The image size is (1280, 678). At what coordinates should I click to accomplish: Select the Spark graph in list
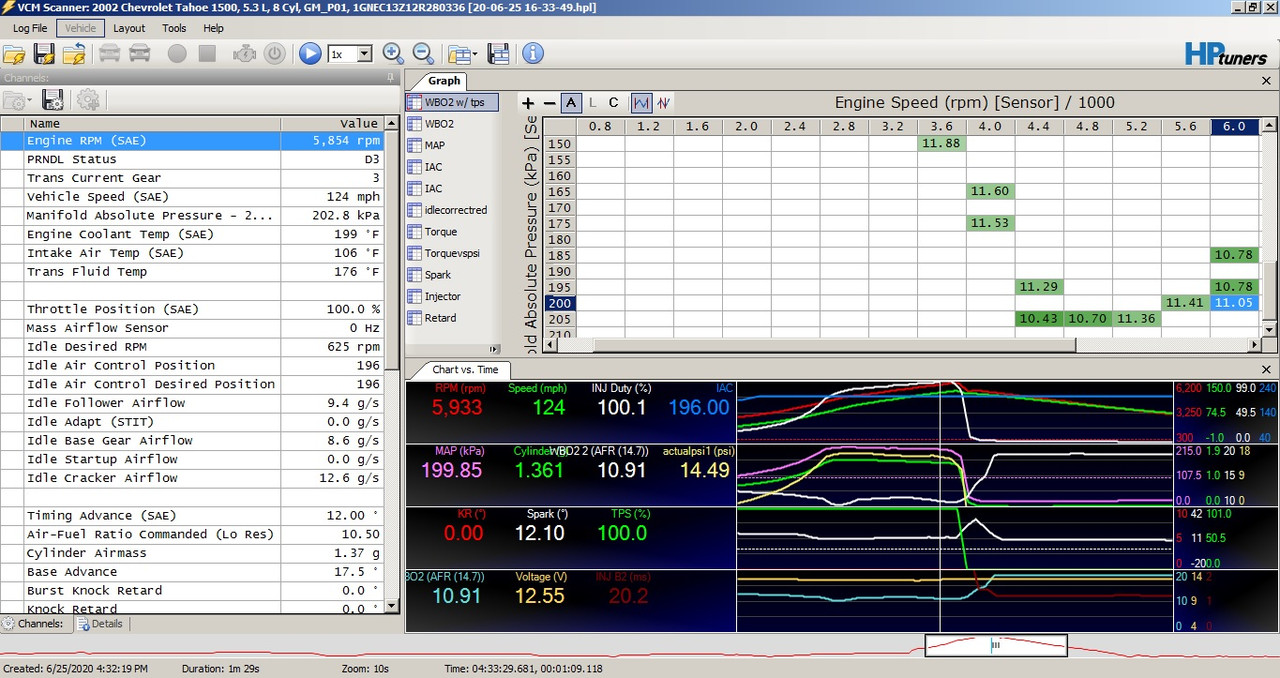(438, 275)
